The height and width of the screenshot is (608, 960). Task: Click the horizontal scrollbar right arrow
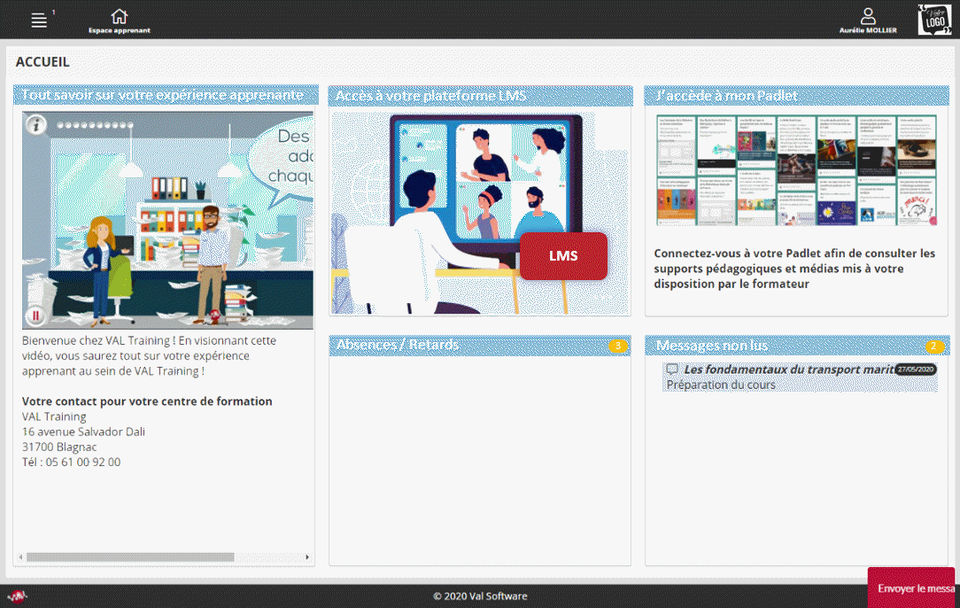coord(307,557)
